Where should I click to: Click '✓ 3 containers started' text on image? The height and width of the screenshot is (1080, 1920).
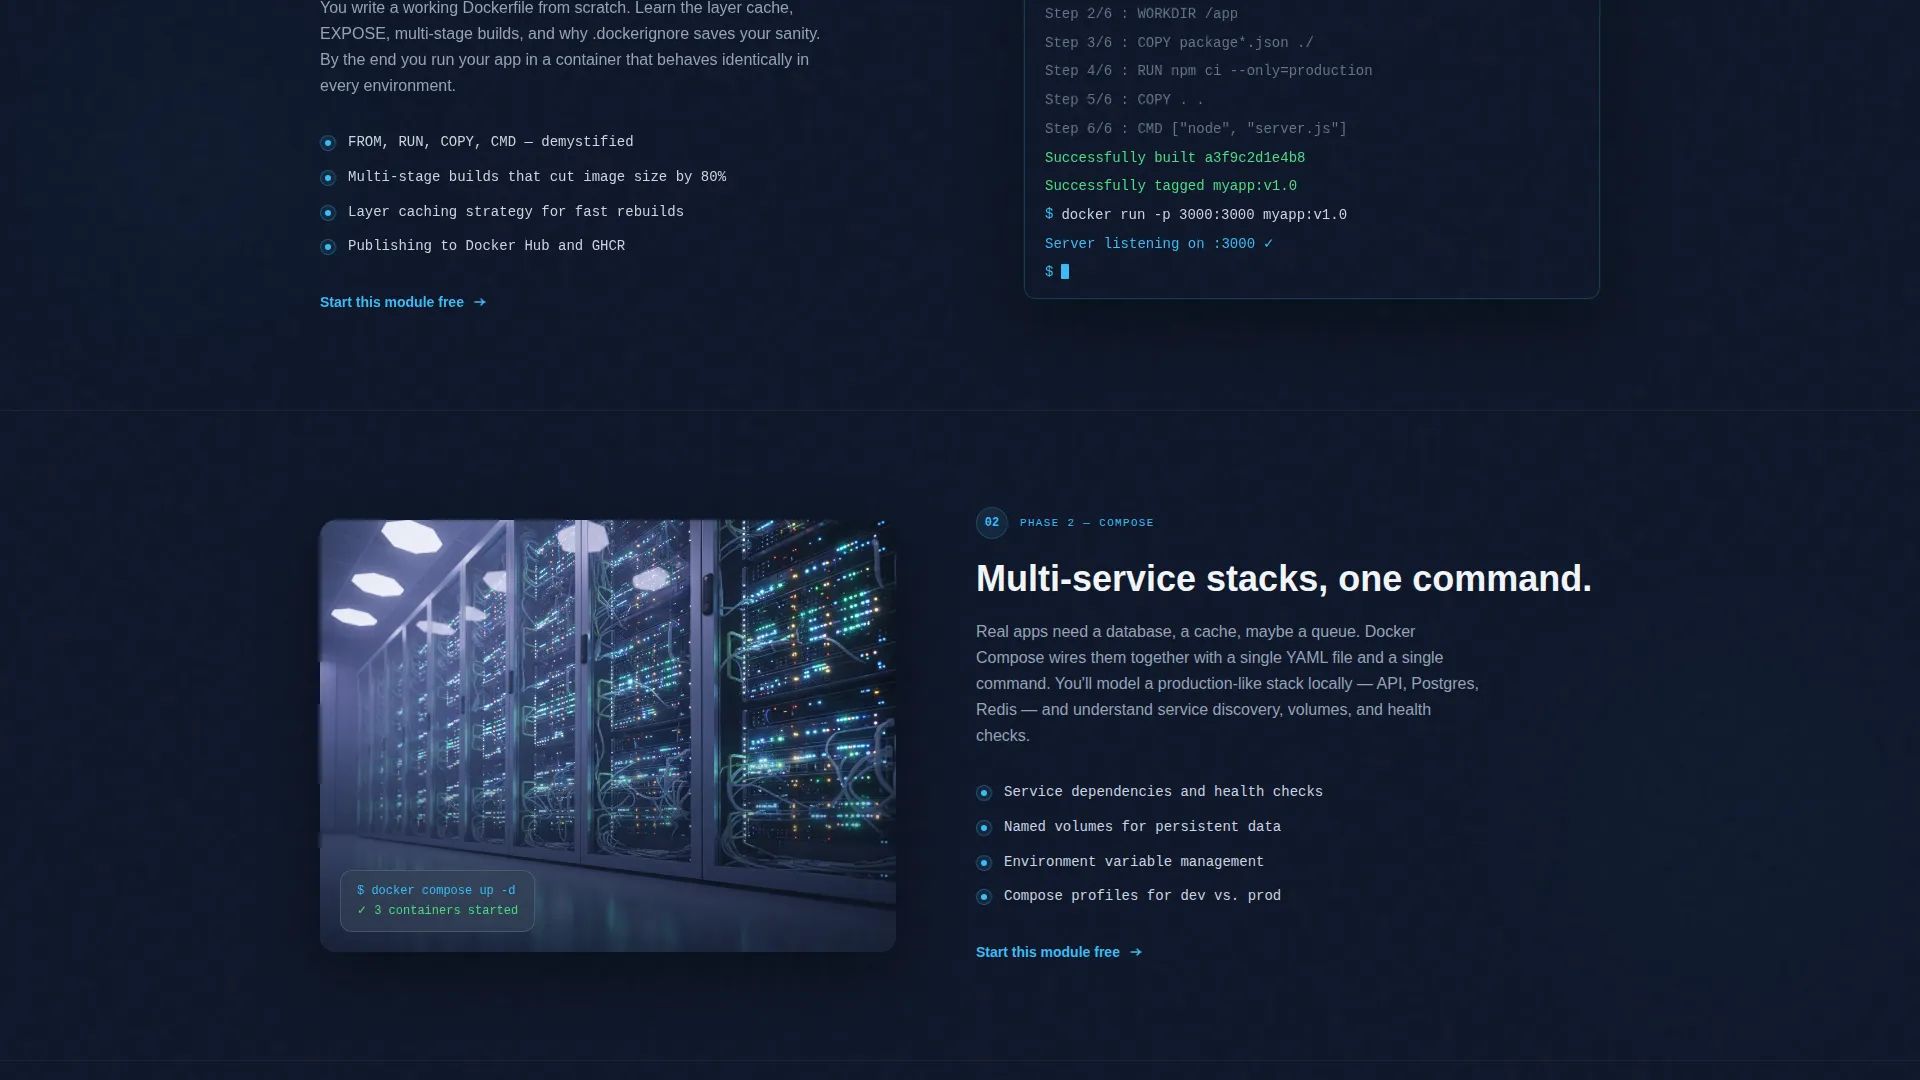pyautogui.click(x=437, y=911)
